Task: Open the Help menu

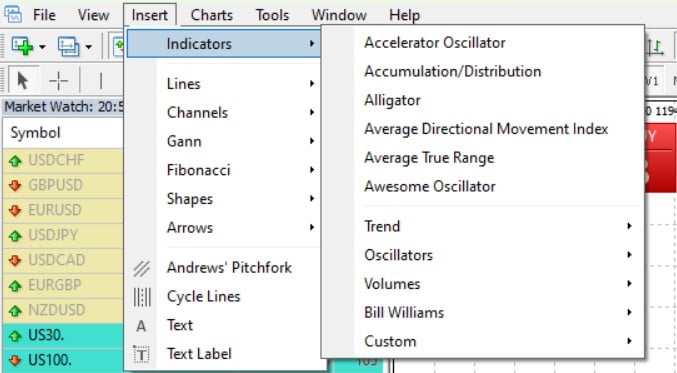Action: point(404,15)
